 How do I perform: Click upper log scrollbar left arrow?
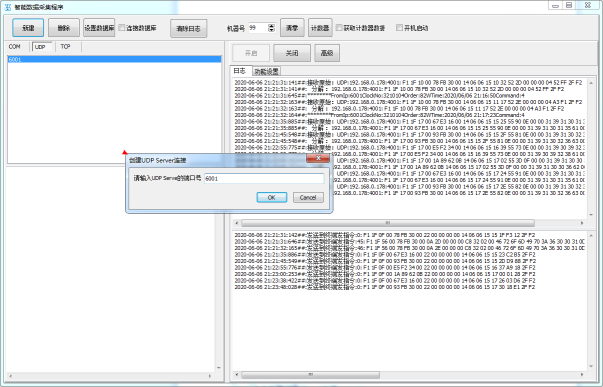(237, 223)
